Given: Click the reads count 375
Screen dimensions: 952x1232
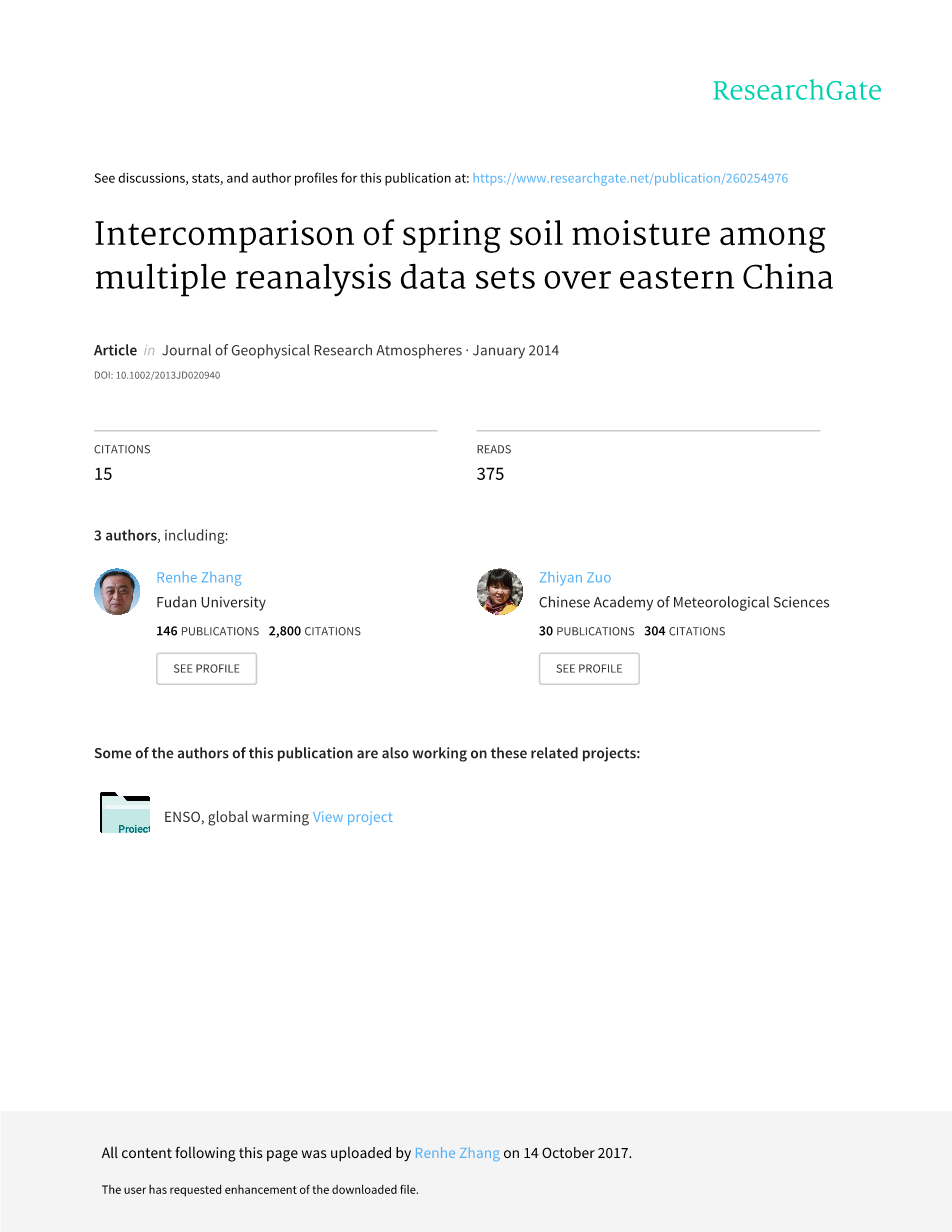Looking at the screenshot, I should (490, 474).
